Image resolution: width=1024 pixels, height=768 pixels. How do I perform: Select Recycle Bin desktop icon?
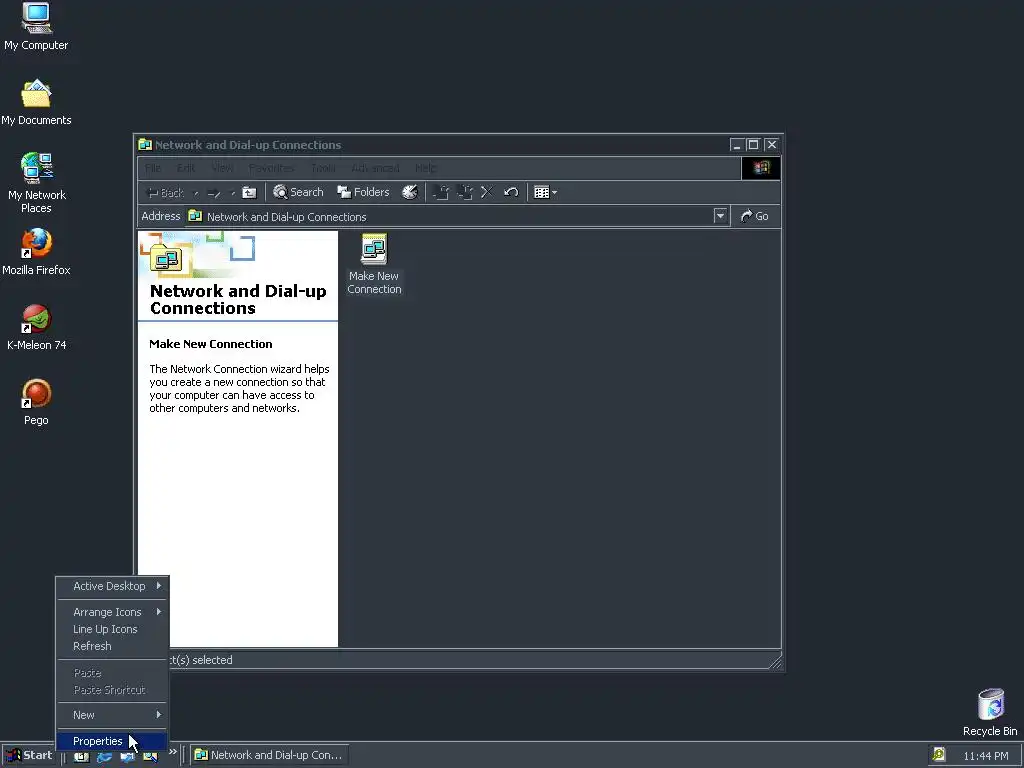coord(990,712)
